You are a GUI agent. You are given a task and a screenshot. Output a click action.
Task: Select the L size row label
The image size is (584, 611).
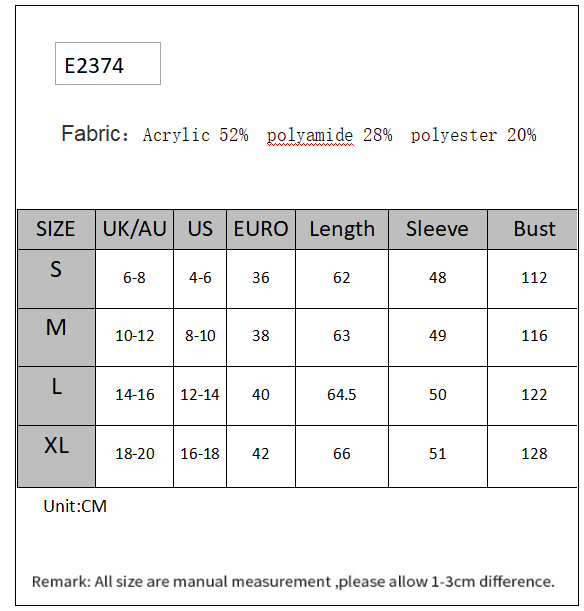tap(56, 396)
